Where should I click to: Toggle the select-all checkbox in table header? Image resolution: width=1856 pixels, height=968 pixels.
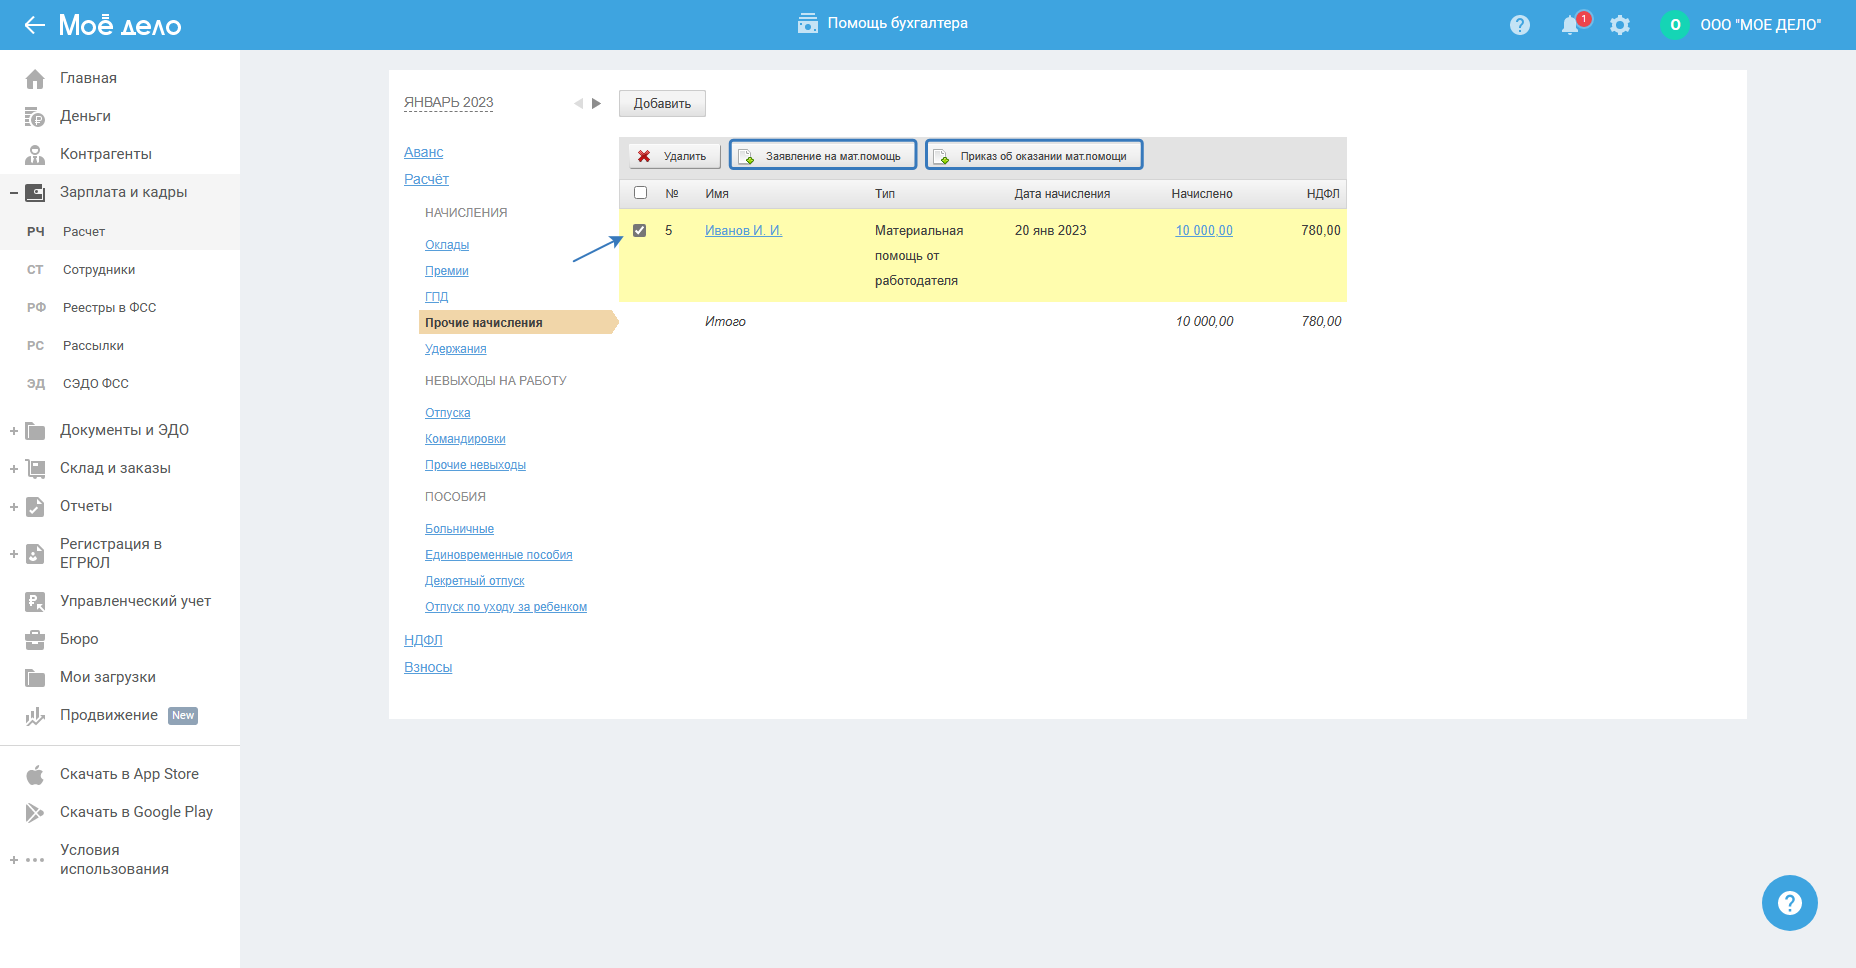pos(641,193)
